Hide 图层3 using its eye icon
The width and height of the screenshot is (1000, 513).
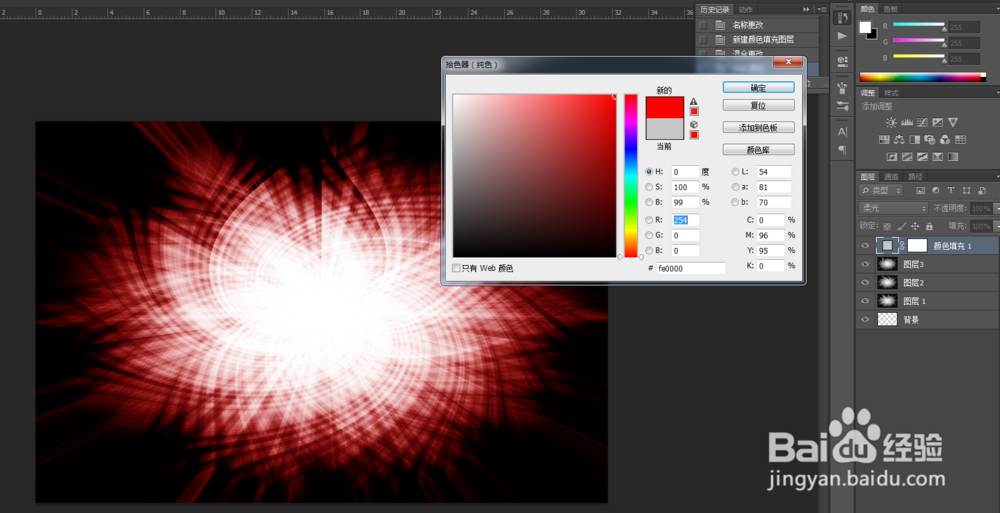[x=865, y=264]
